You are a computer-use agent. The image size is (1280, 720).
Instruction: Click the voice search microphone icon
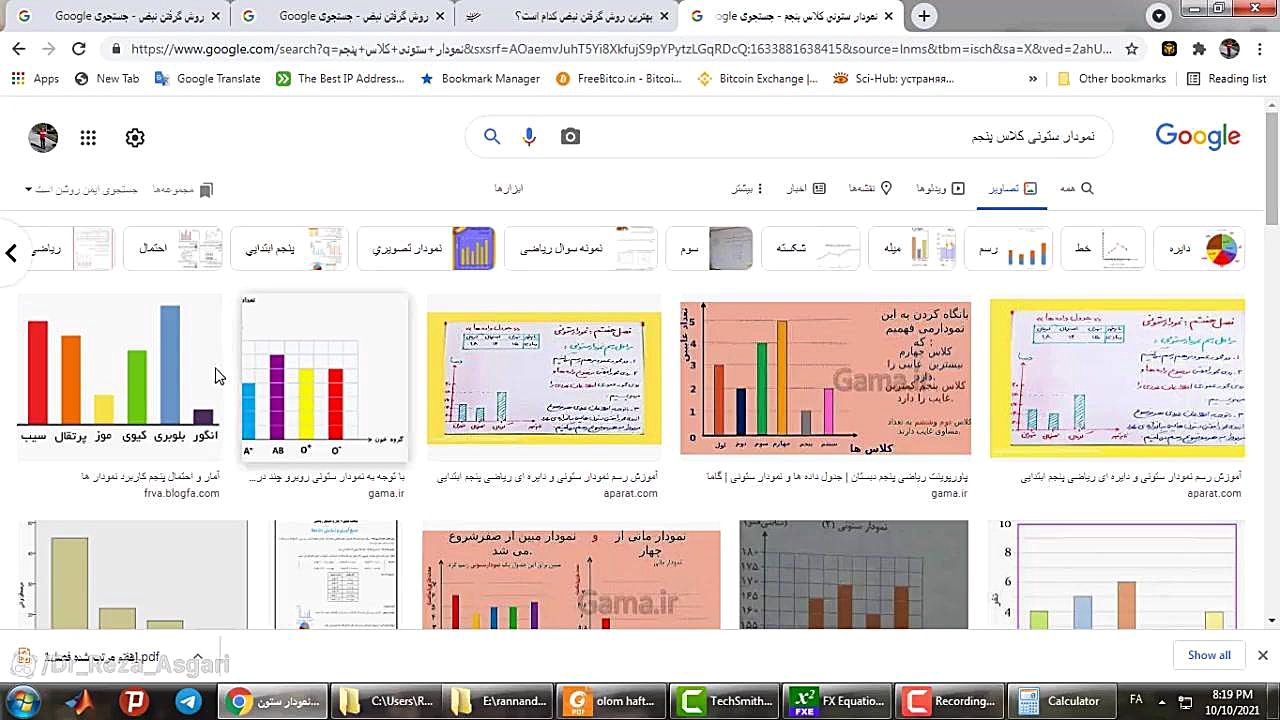point(529,137)
